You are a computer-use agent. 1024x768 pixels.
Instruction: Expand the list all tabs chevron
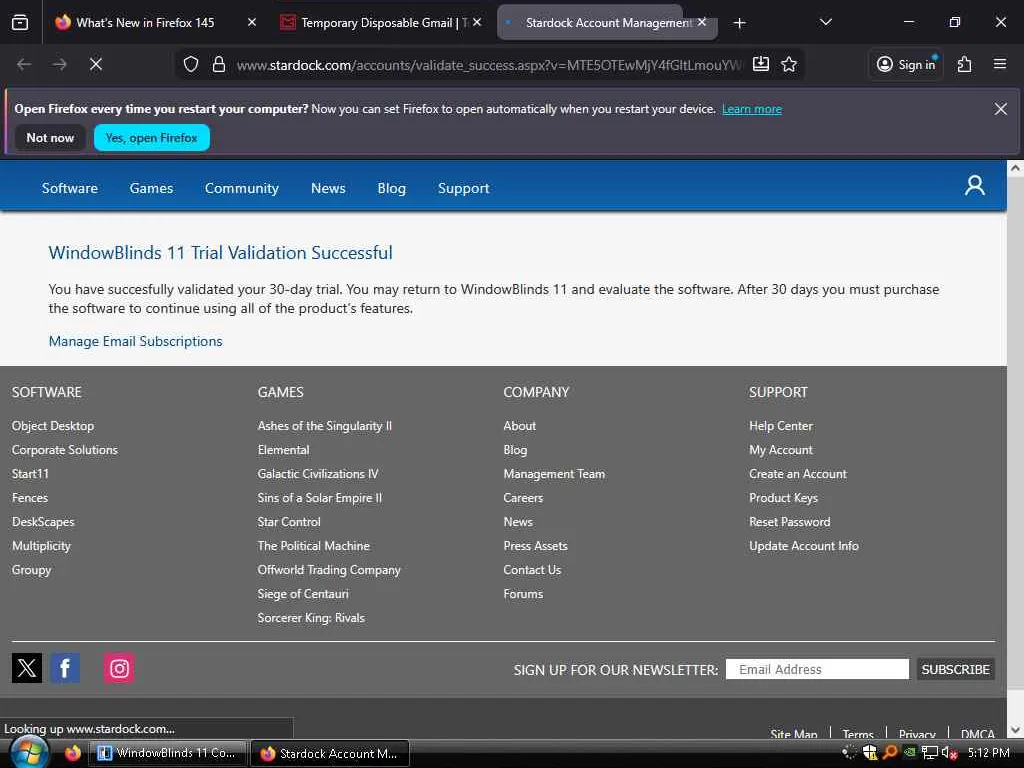click(x=825, y=22)
